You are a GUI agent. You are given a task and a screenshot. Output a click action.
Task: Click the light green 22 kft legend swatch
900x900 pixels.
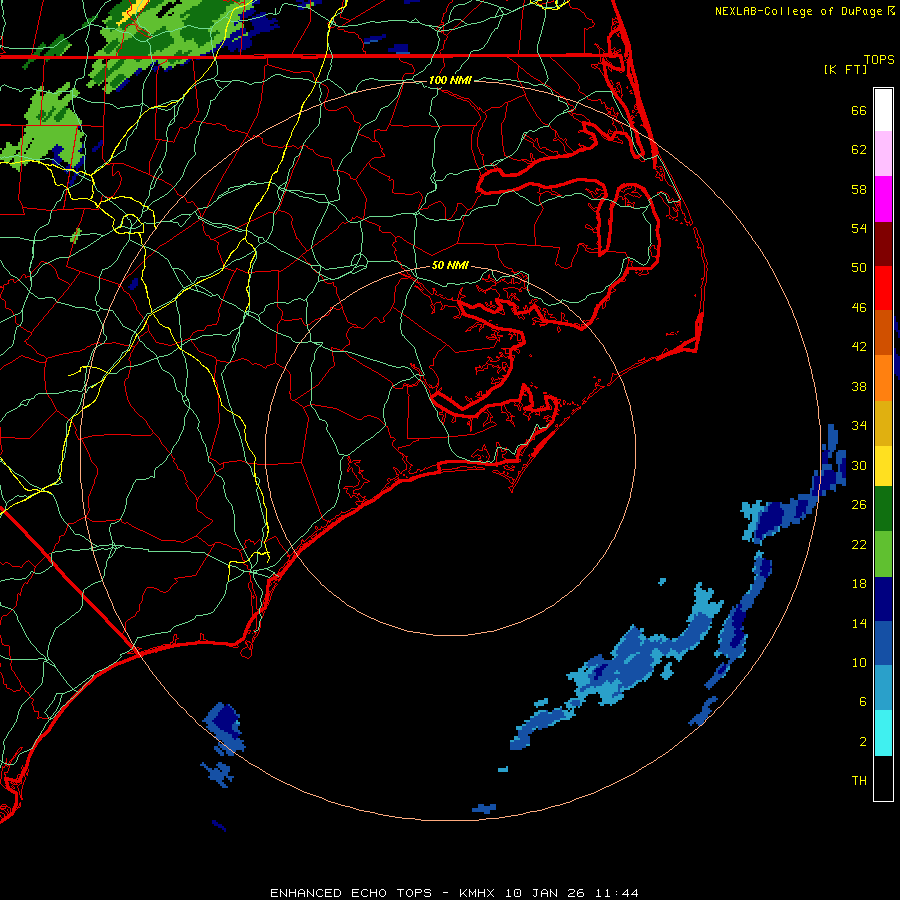pyautogui.click(x=883, y=554)
